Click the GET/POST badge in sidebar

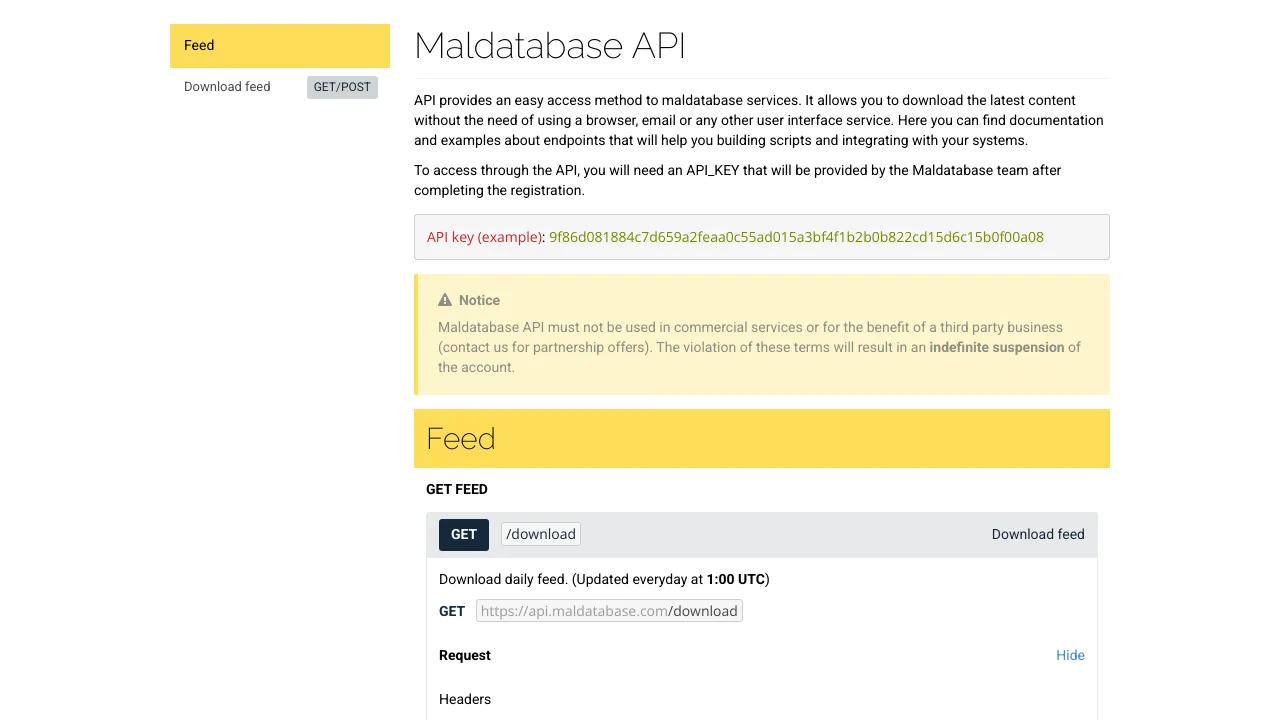tap(342, 87)
